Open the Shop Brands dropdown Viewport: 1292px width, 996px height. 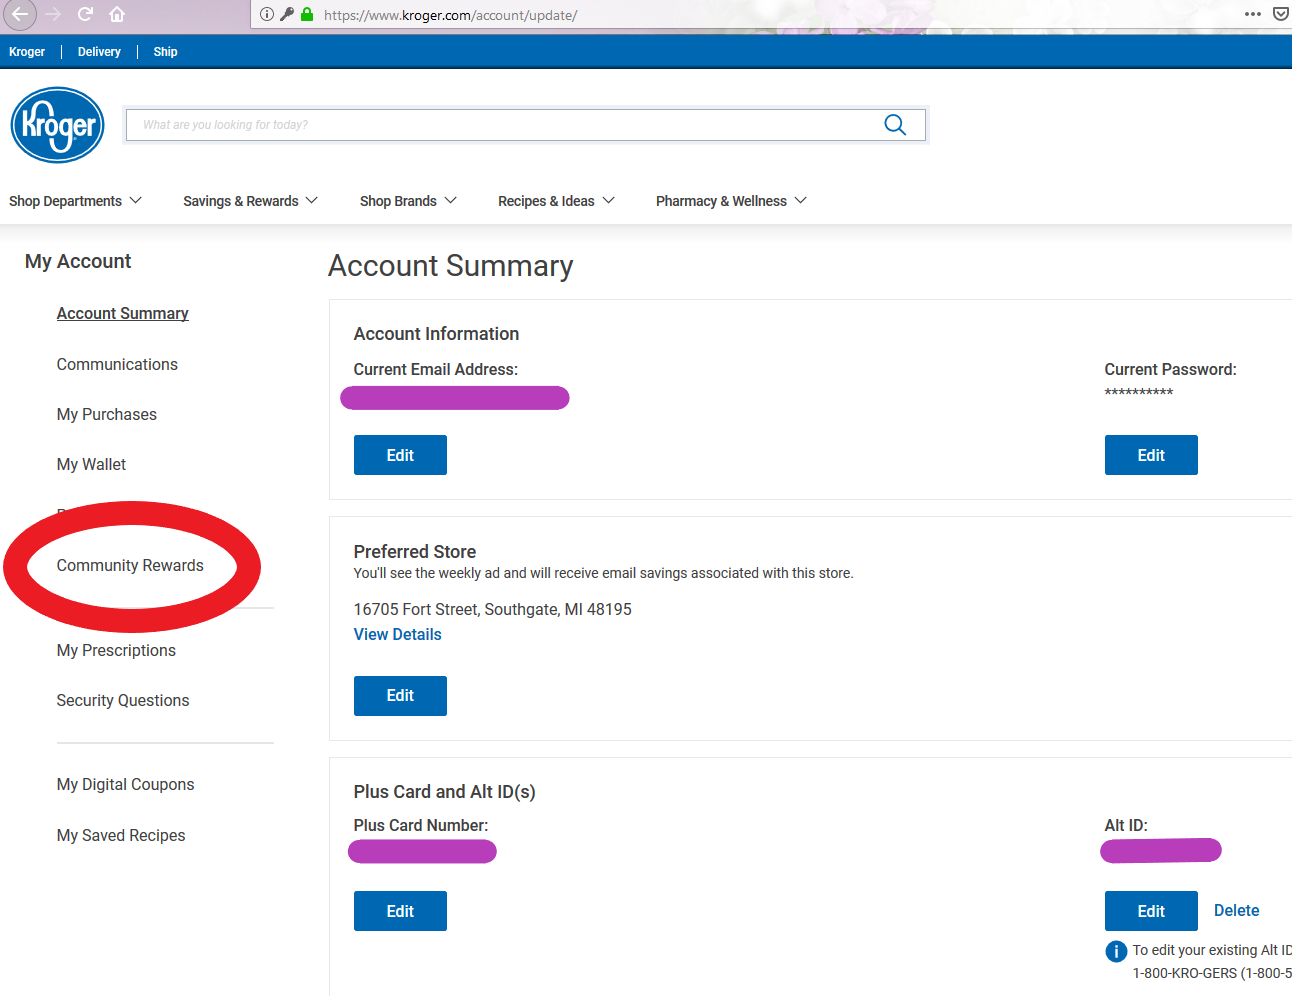point(408,201)
